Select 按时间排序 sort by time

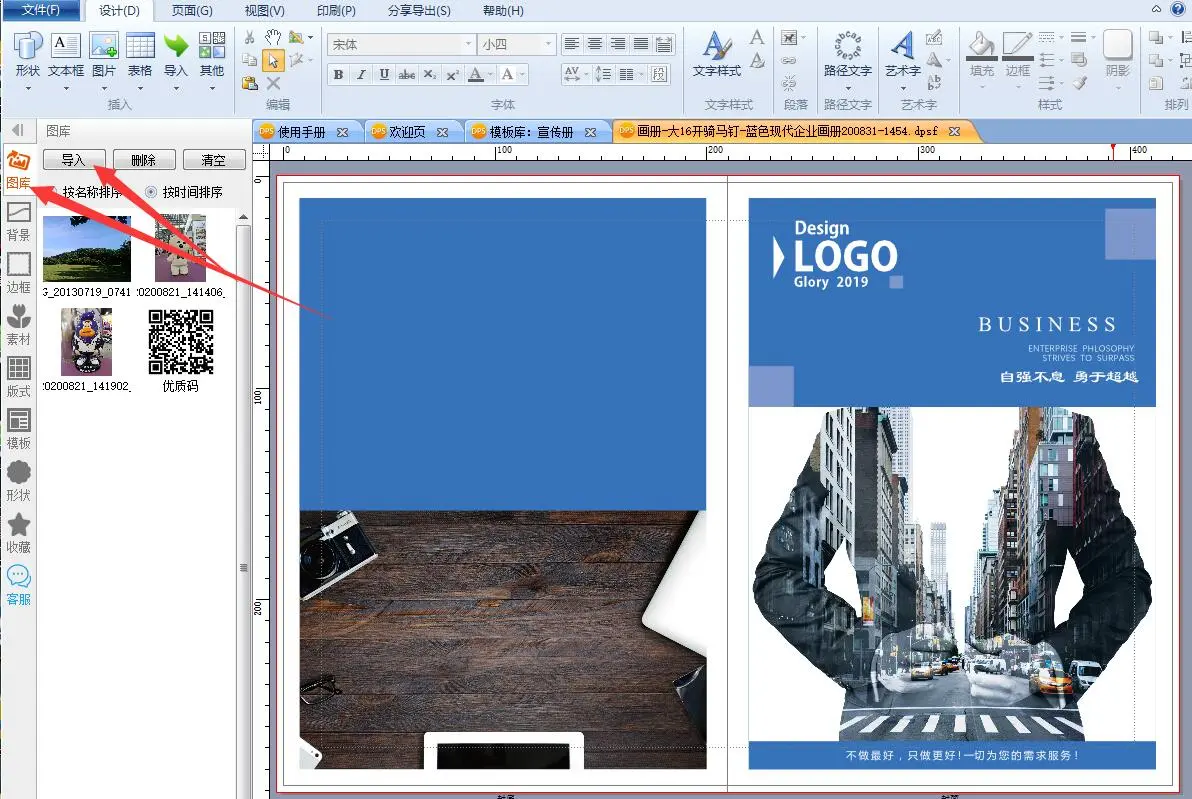185,192
